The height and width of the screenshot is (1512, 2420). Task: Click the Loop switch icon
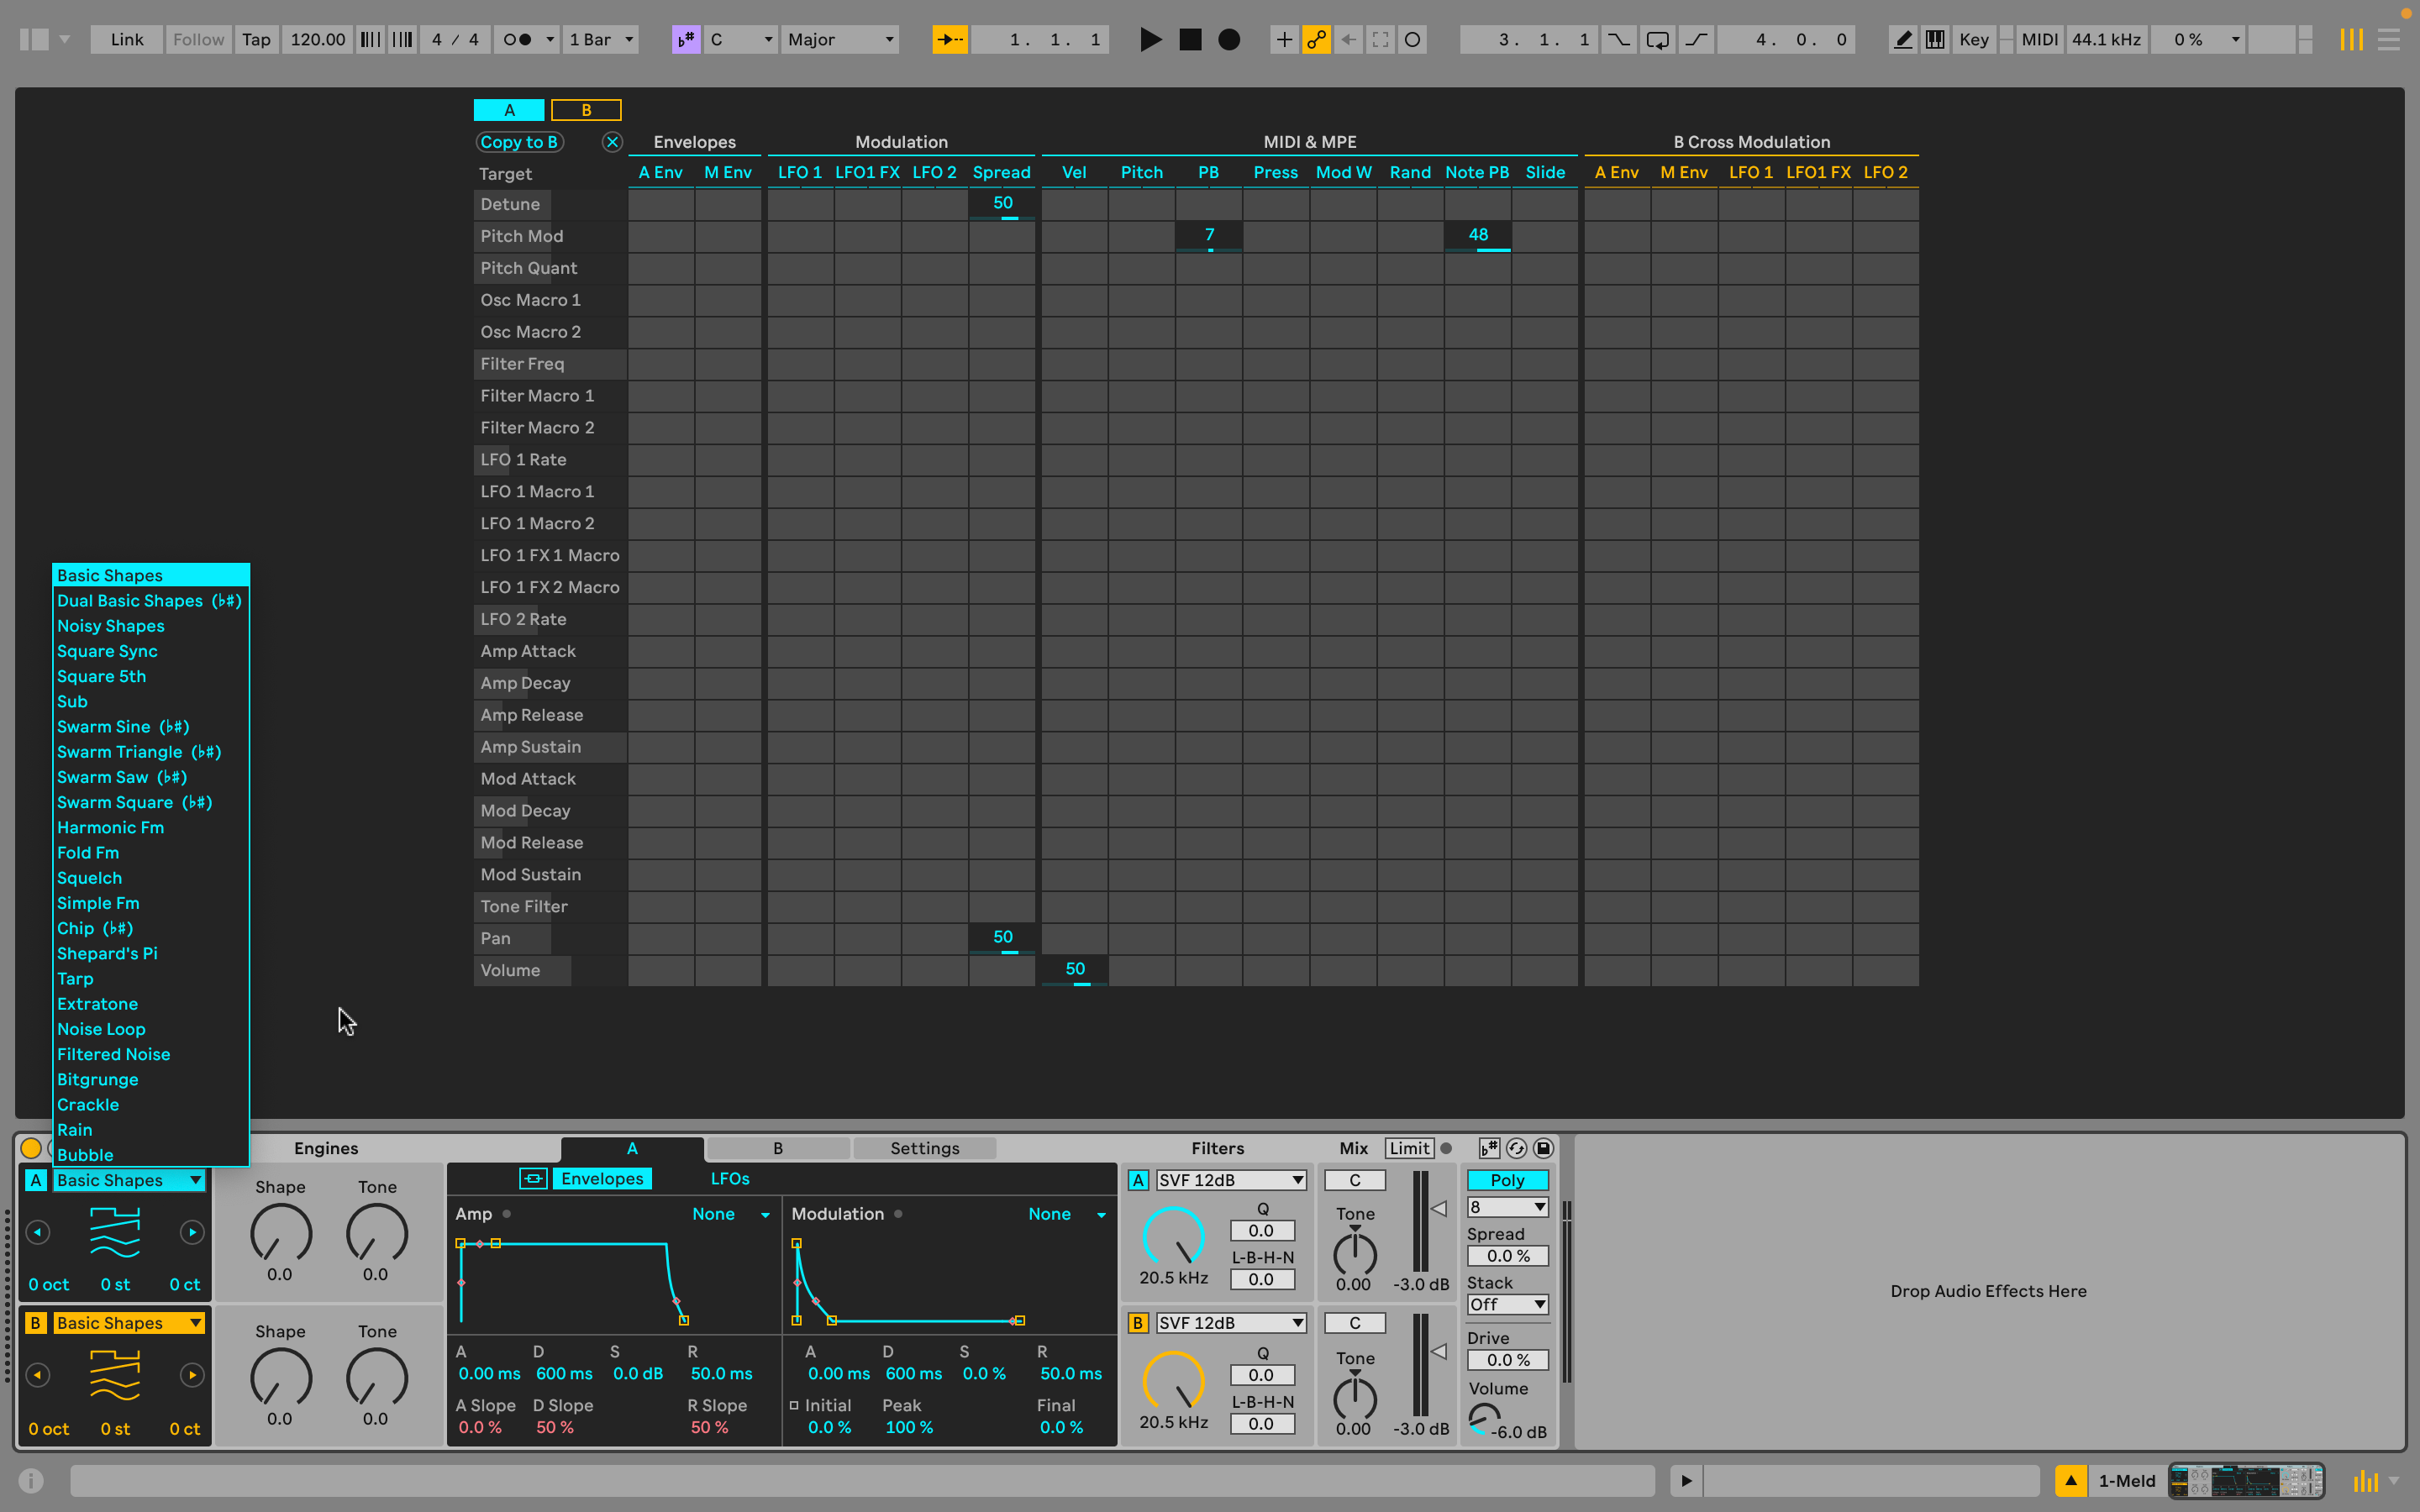click(1657, 39)
